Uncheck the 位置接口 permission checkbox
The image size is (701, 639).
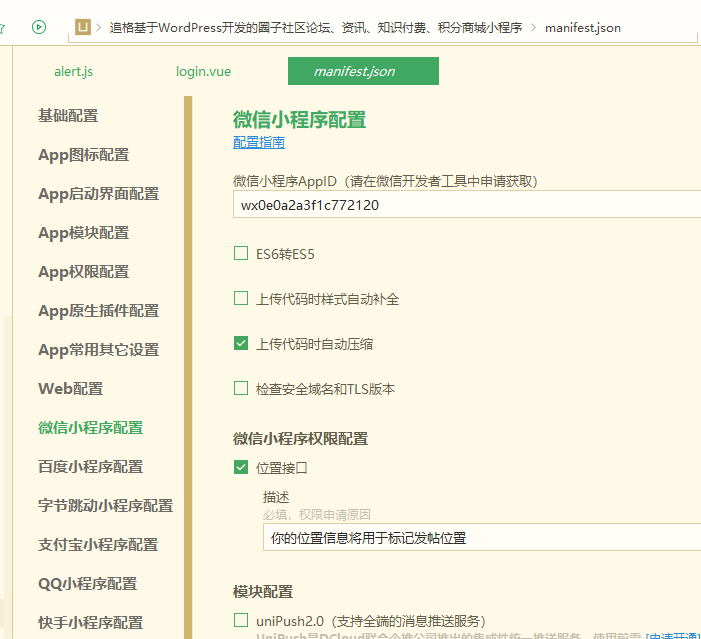point(241,467)
